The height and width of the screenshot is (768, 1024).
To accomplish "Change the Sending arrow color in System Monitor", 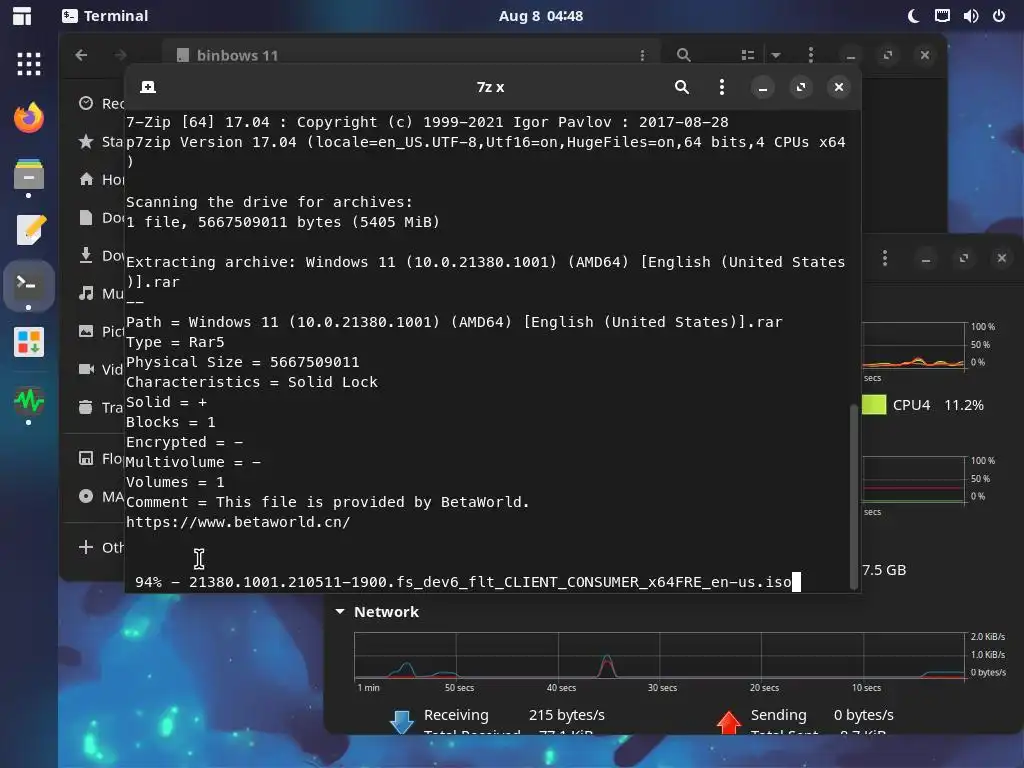I will click(729, 722).
